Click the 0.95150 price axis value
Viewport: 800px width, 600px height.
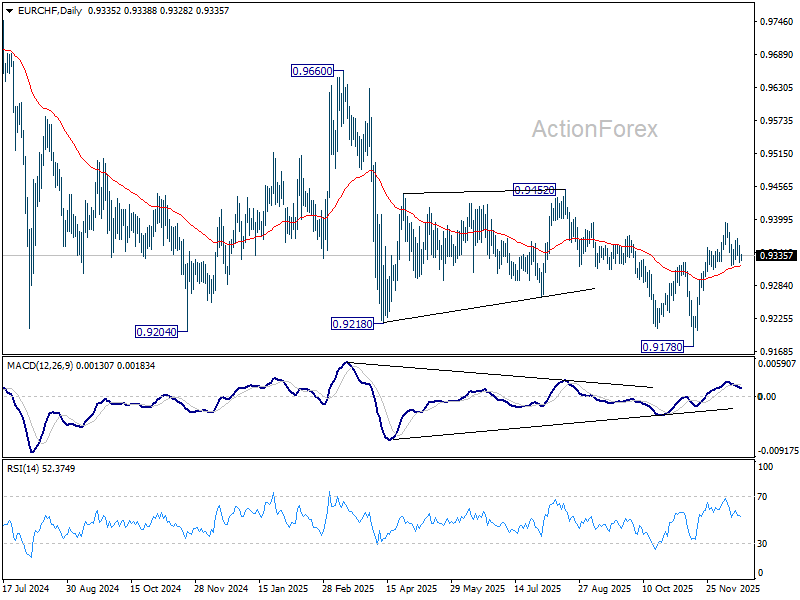point(777,154)
